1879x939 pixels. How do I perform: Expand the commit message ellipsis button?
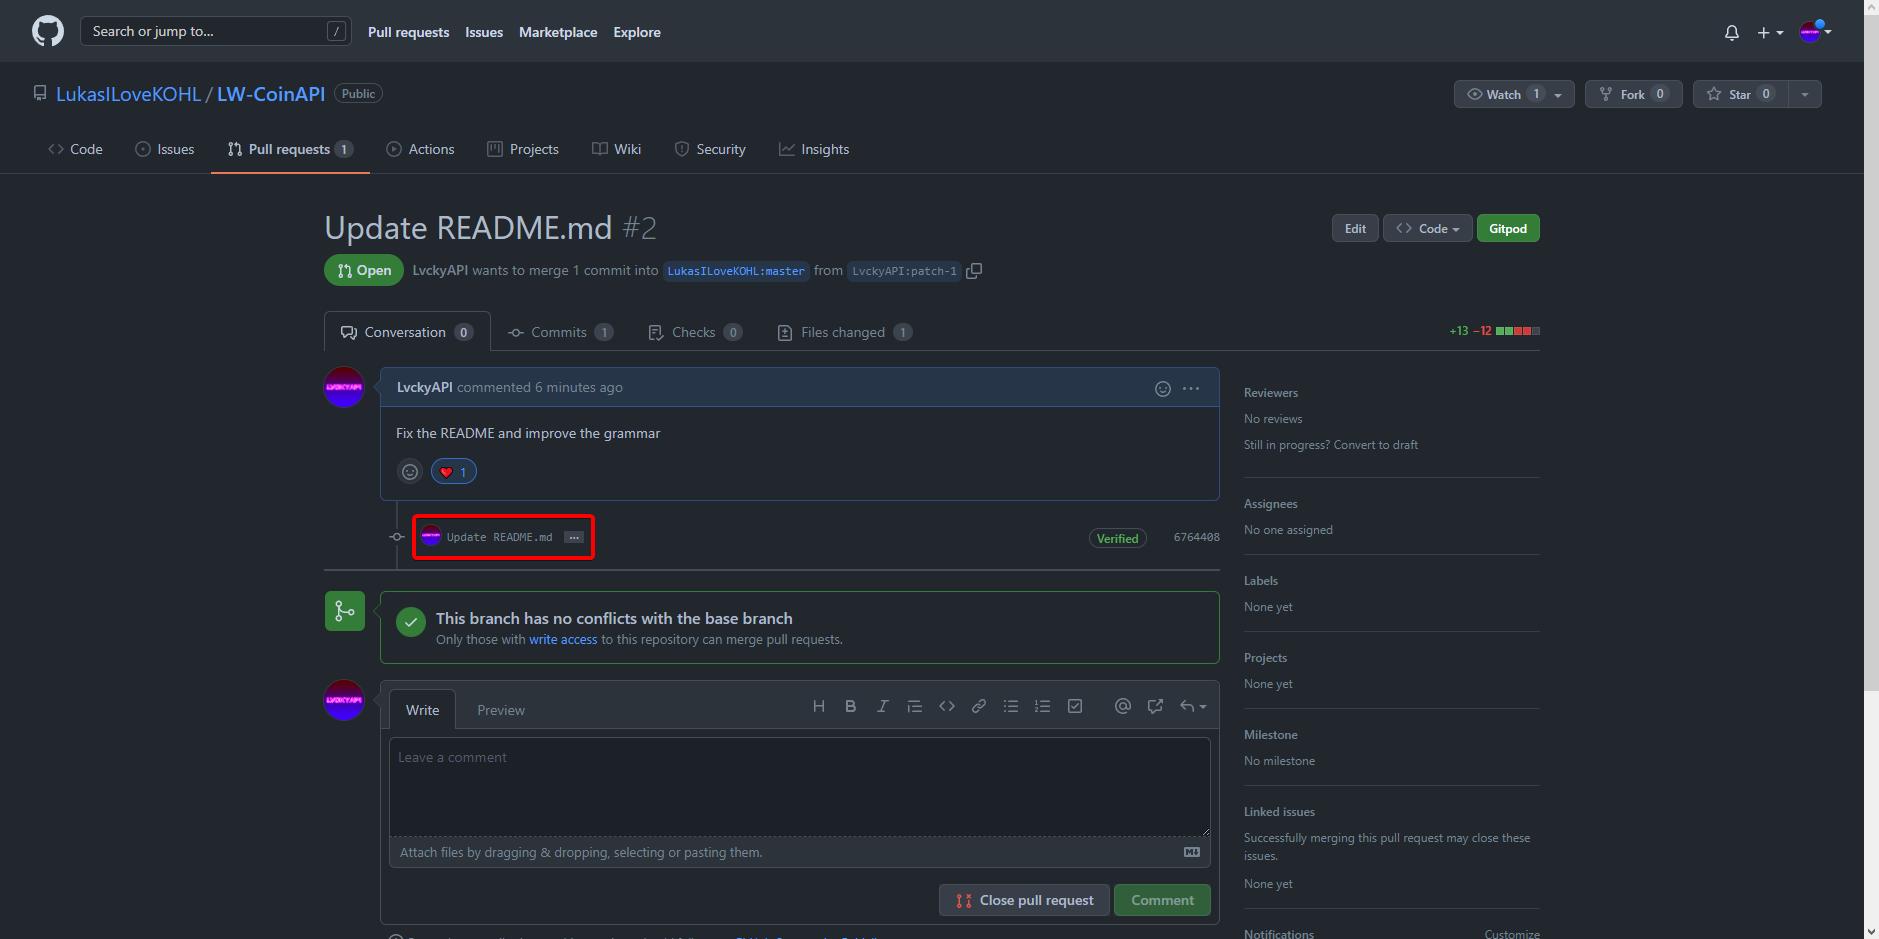point(574,537)
